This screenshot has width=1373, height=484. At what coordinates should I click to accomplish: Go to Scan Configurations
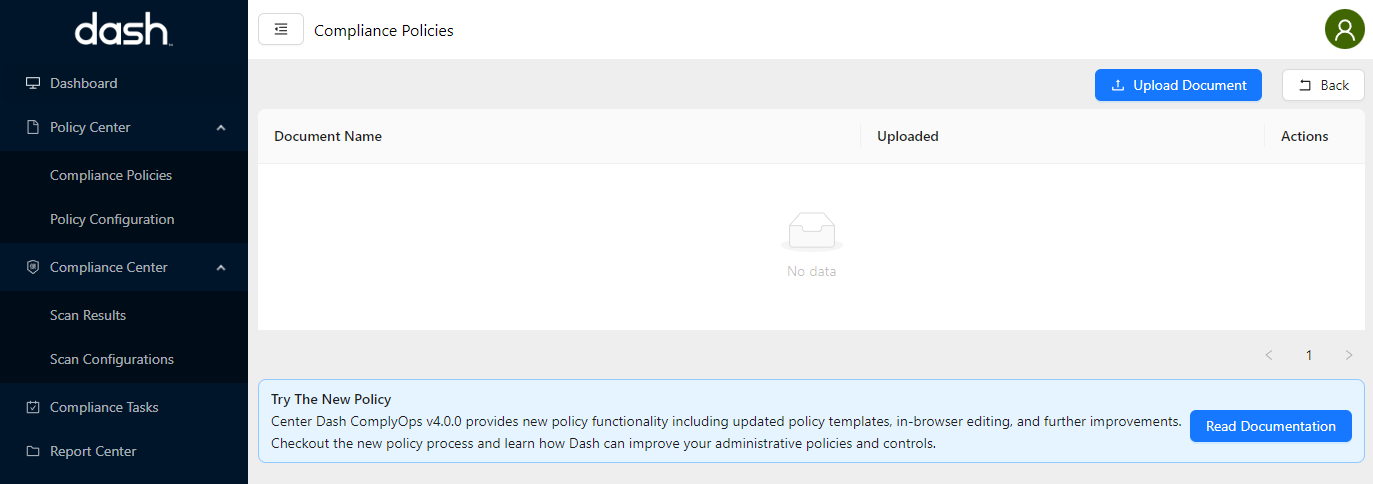pyautogui.click(x=112, y=359)
